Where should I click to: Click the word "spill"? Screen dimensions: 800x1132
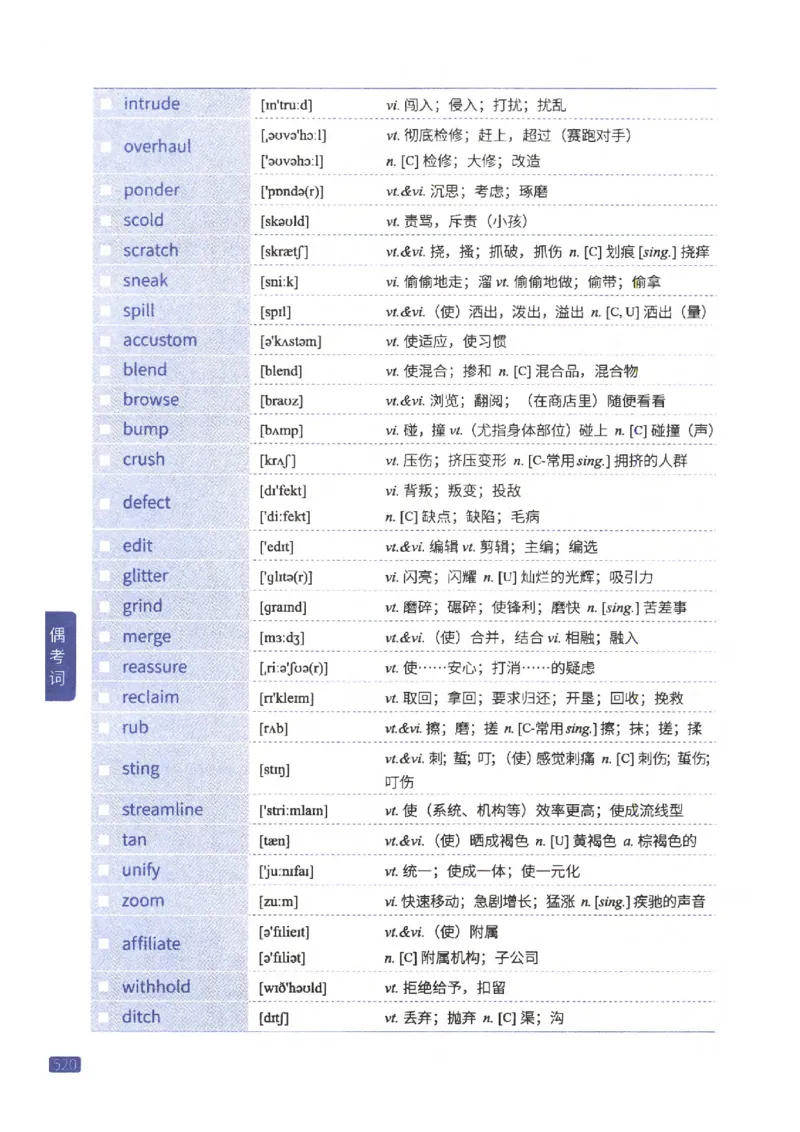coord(138,311)
